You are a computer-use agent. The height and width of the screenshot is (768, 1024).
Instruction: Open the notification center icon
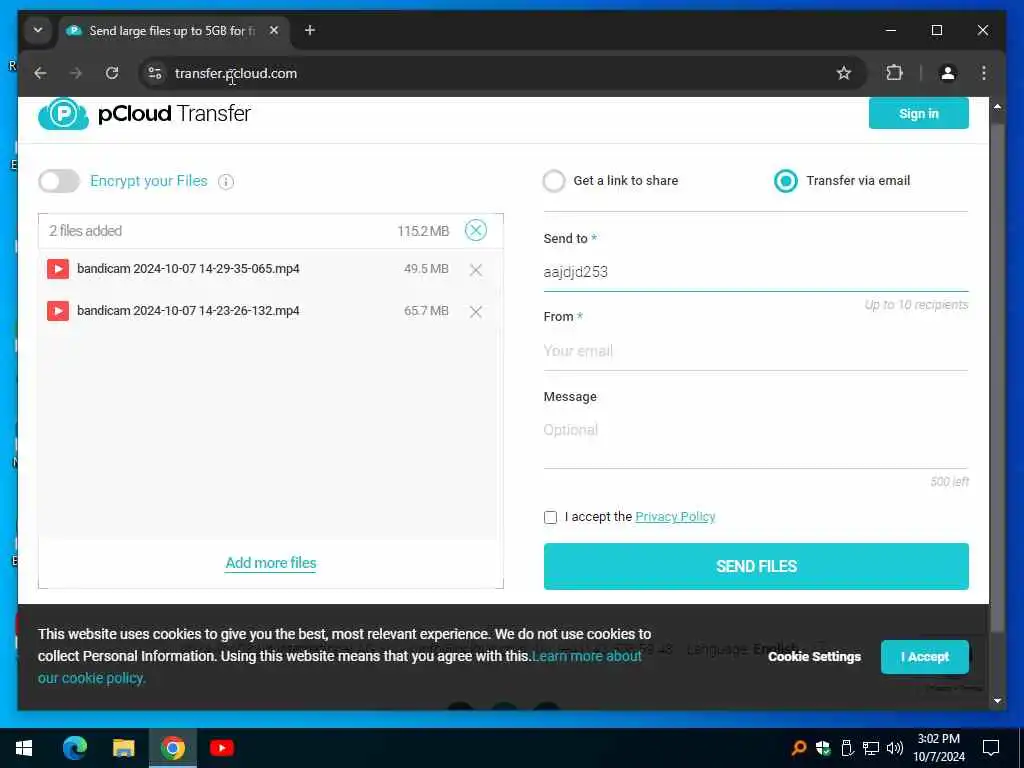point(991,748)
